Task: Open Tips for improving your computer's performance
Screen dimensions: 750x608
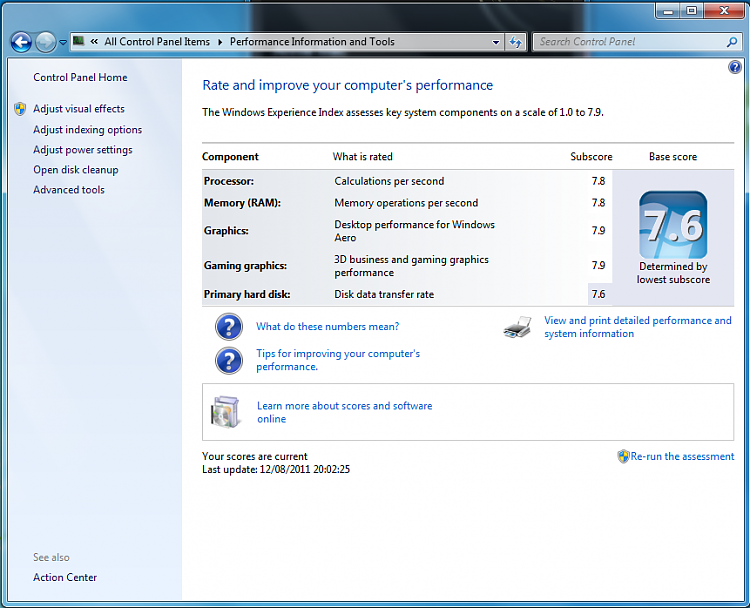Action: [x=338, y=360]
